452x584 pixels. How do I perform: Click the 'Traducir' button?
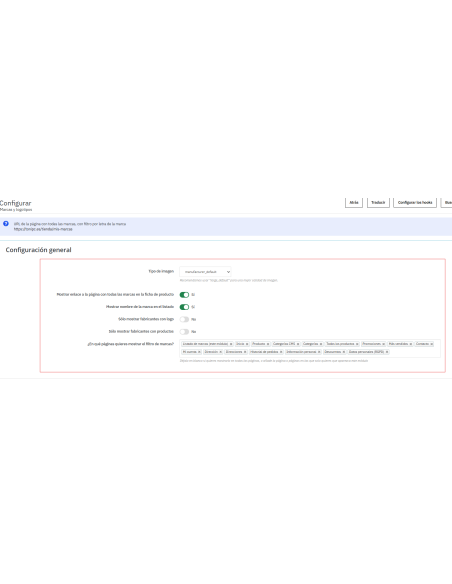tap(378, 203)
